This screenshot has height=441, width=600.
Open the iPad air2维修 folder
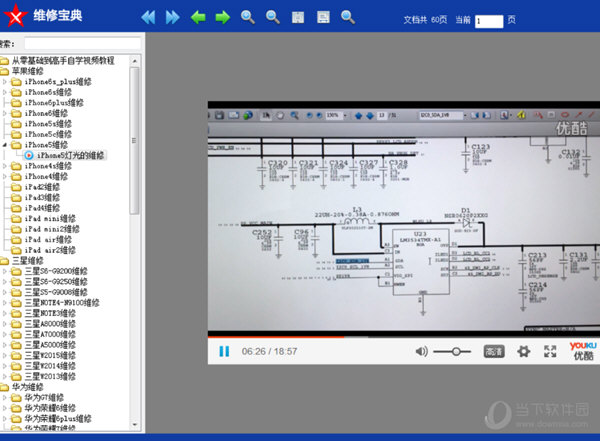click(x=50, y=250)
